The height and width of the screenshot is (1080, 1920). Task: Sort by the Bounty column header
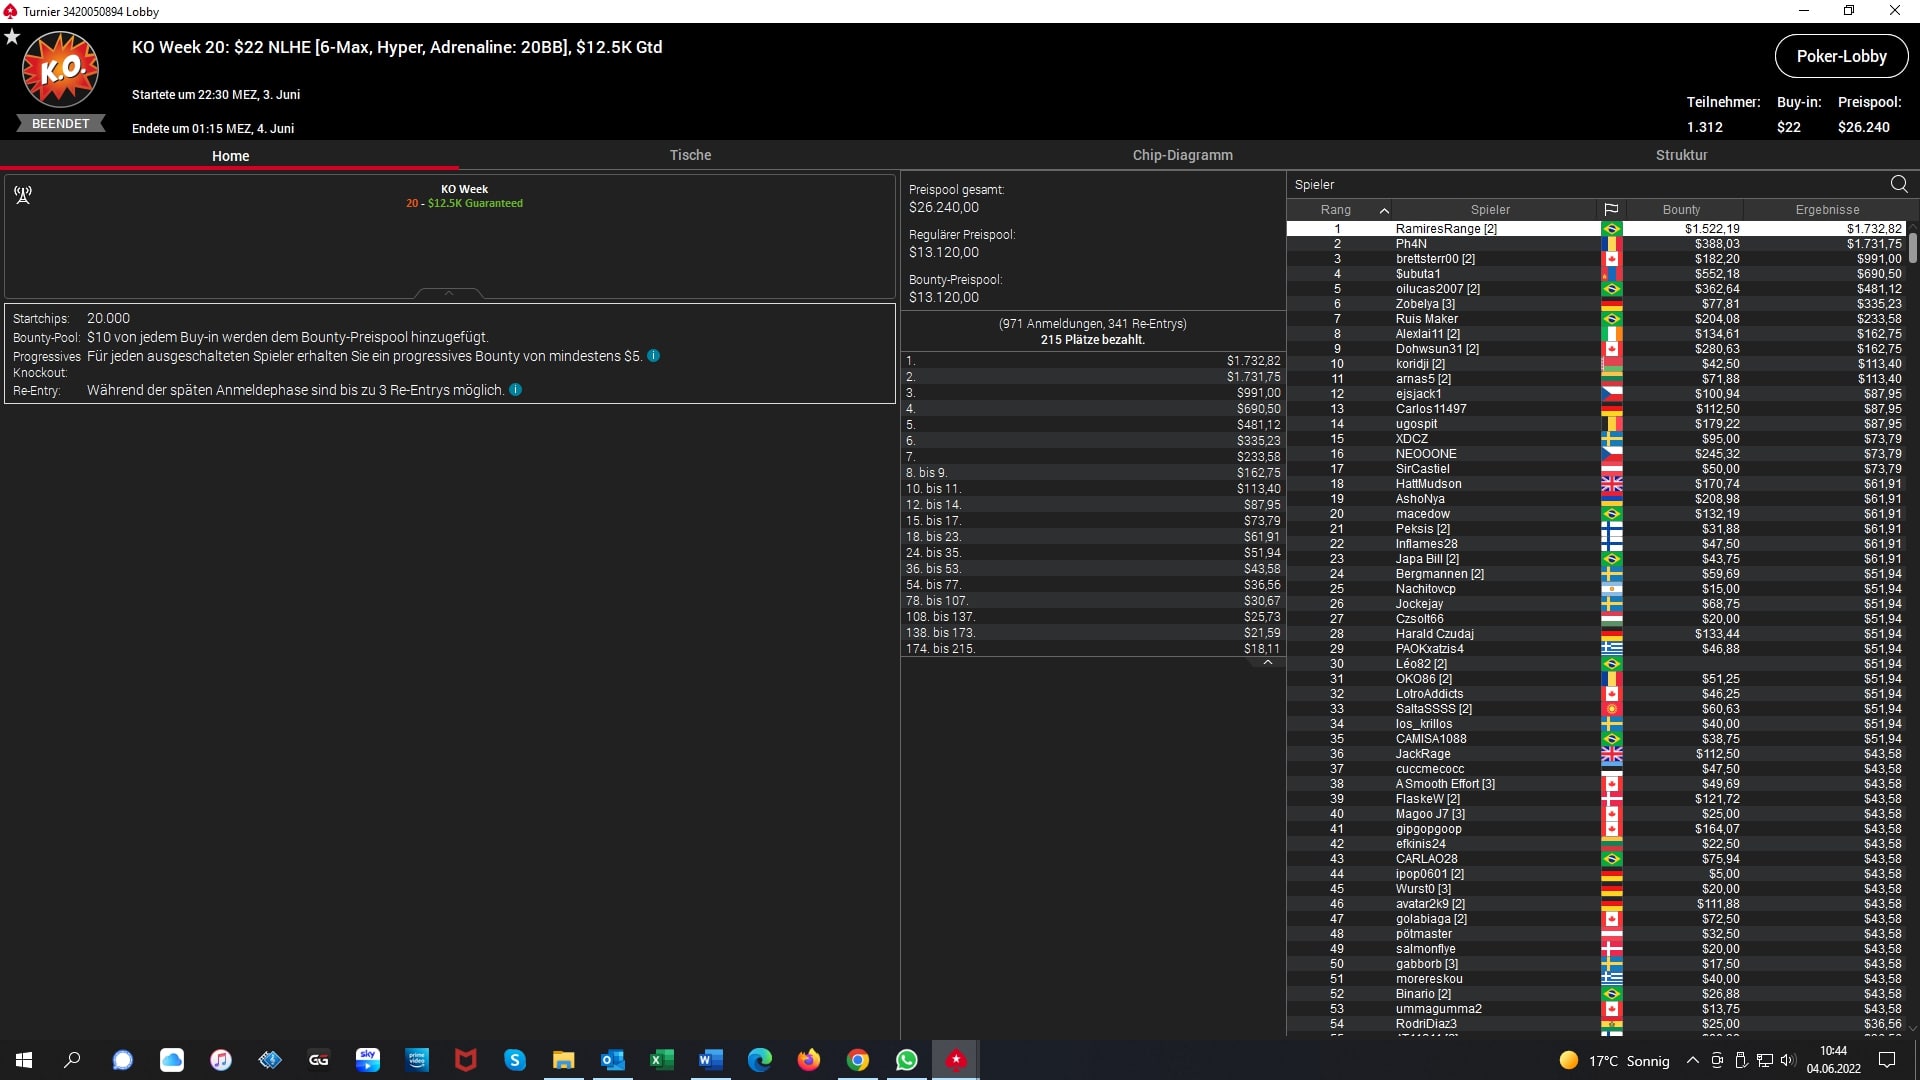tap(1680, 210)
